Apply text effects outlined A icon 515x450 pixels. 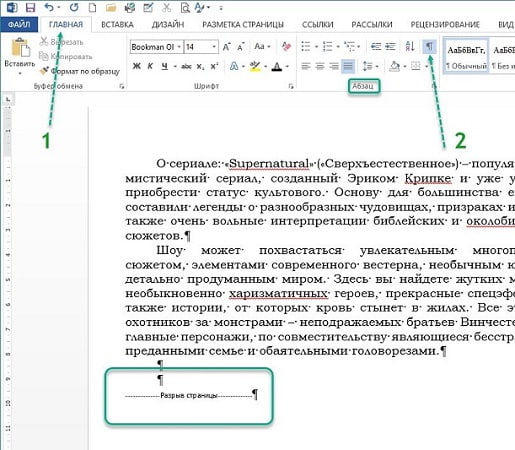(234, 66)
